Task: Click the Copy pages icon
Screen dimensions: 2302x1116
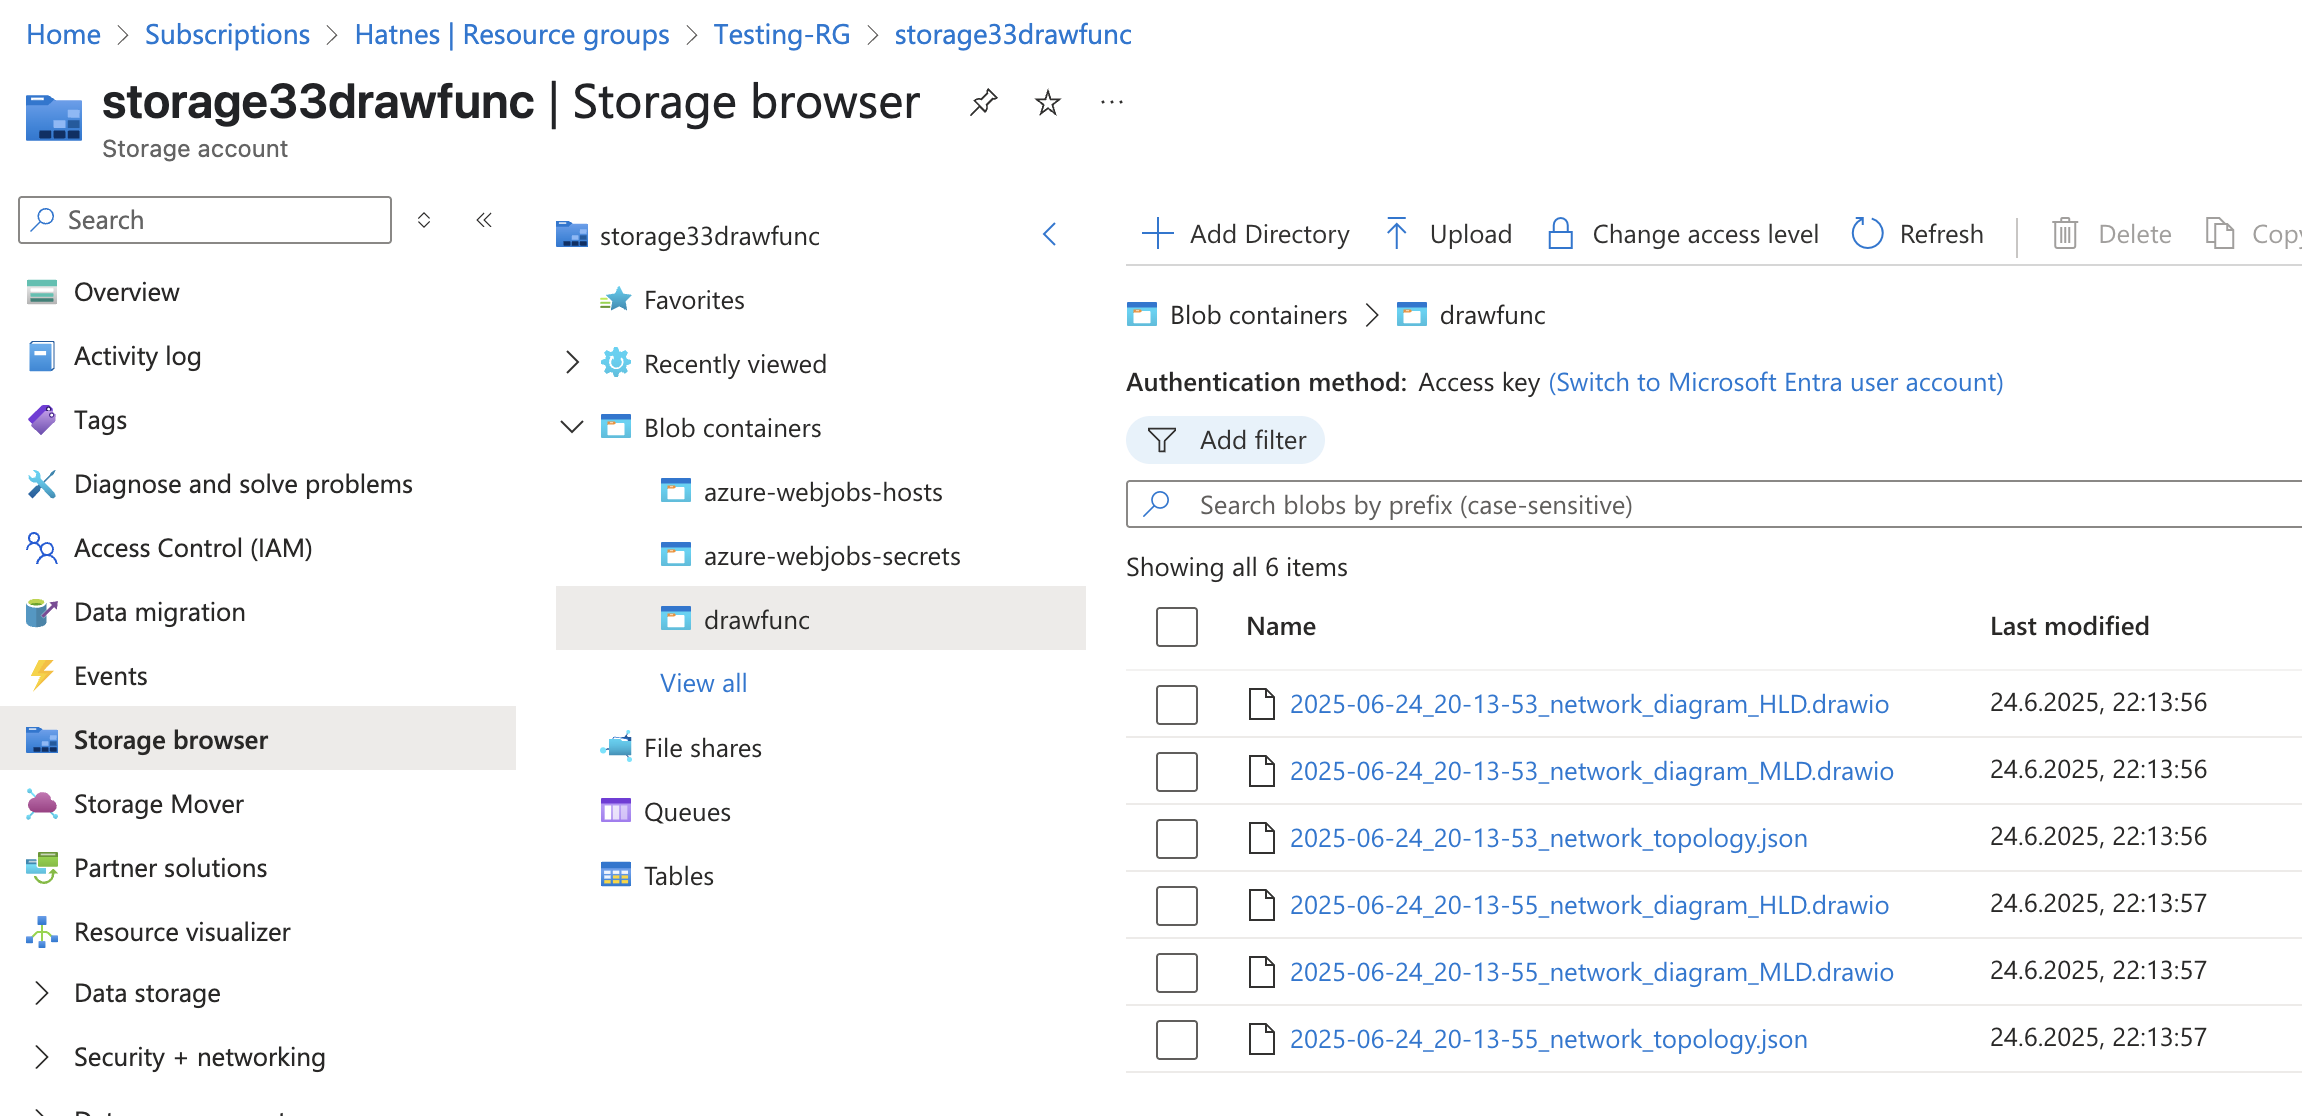Action: coord(2220,234)
